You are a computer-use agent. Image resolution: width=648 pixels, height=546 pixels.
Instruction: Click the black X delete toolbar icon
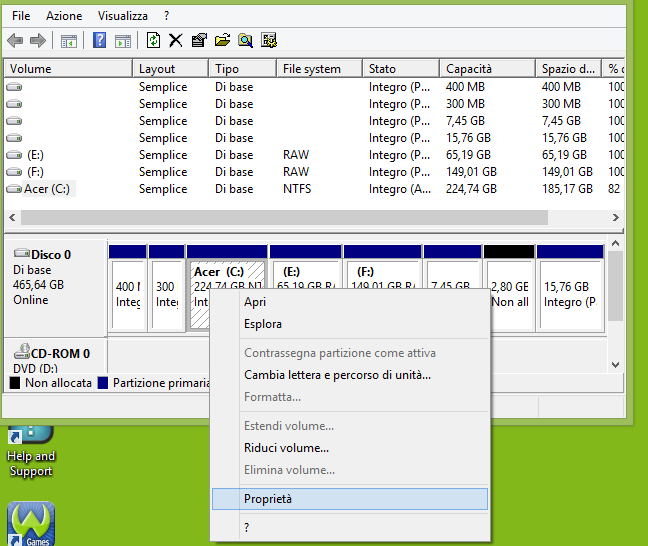point(176,40)
